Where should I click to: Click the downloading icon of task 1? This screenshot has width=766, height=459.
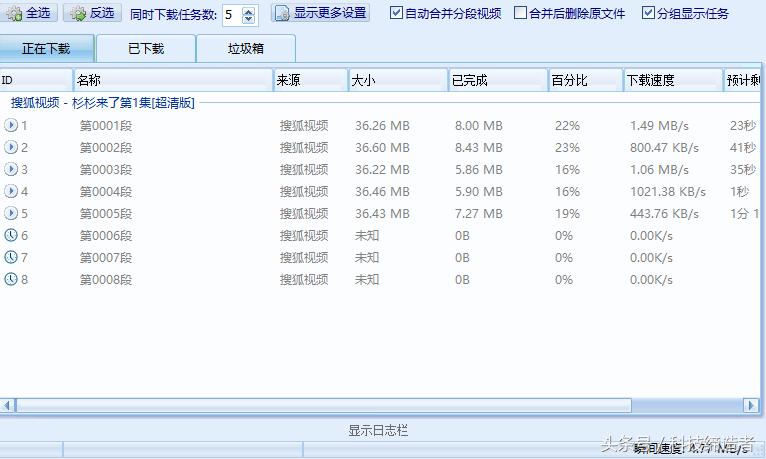click(x=11, y=125)
